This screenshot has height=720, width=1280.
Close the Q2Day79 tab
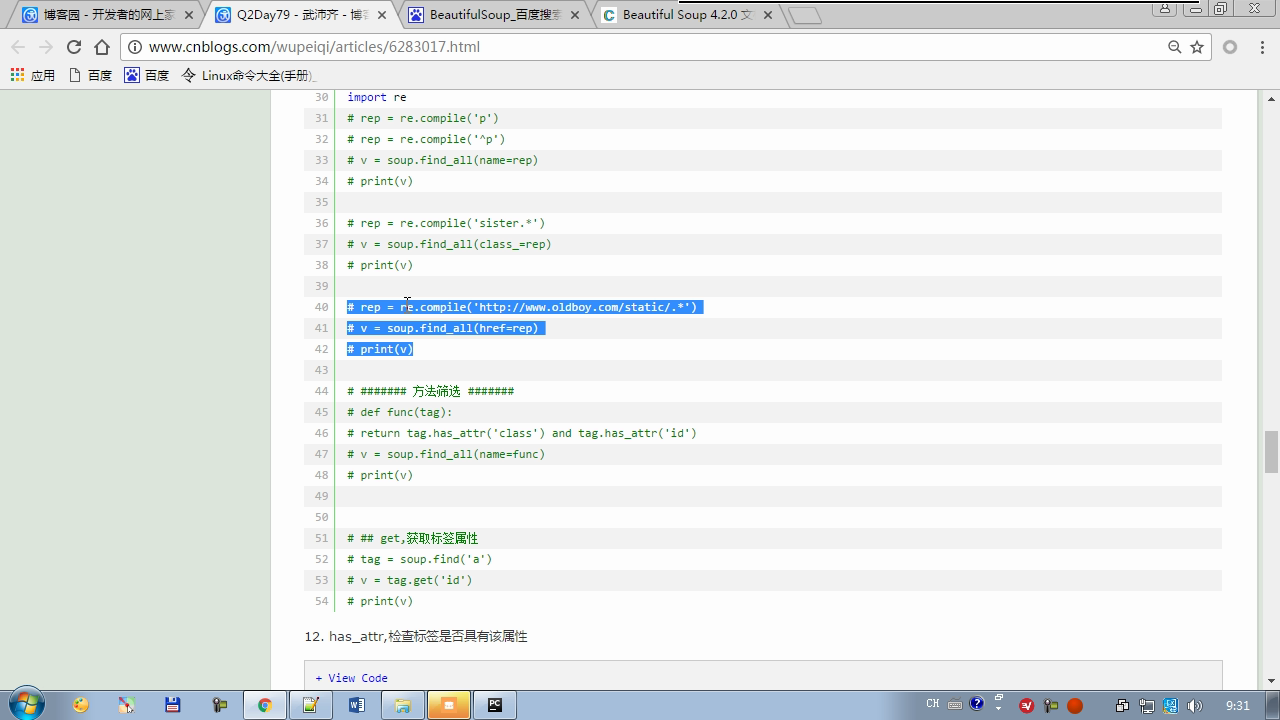382,15
